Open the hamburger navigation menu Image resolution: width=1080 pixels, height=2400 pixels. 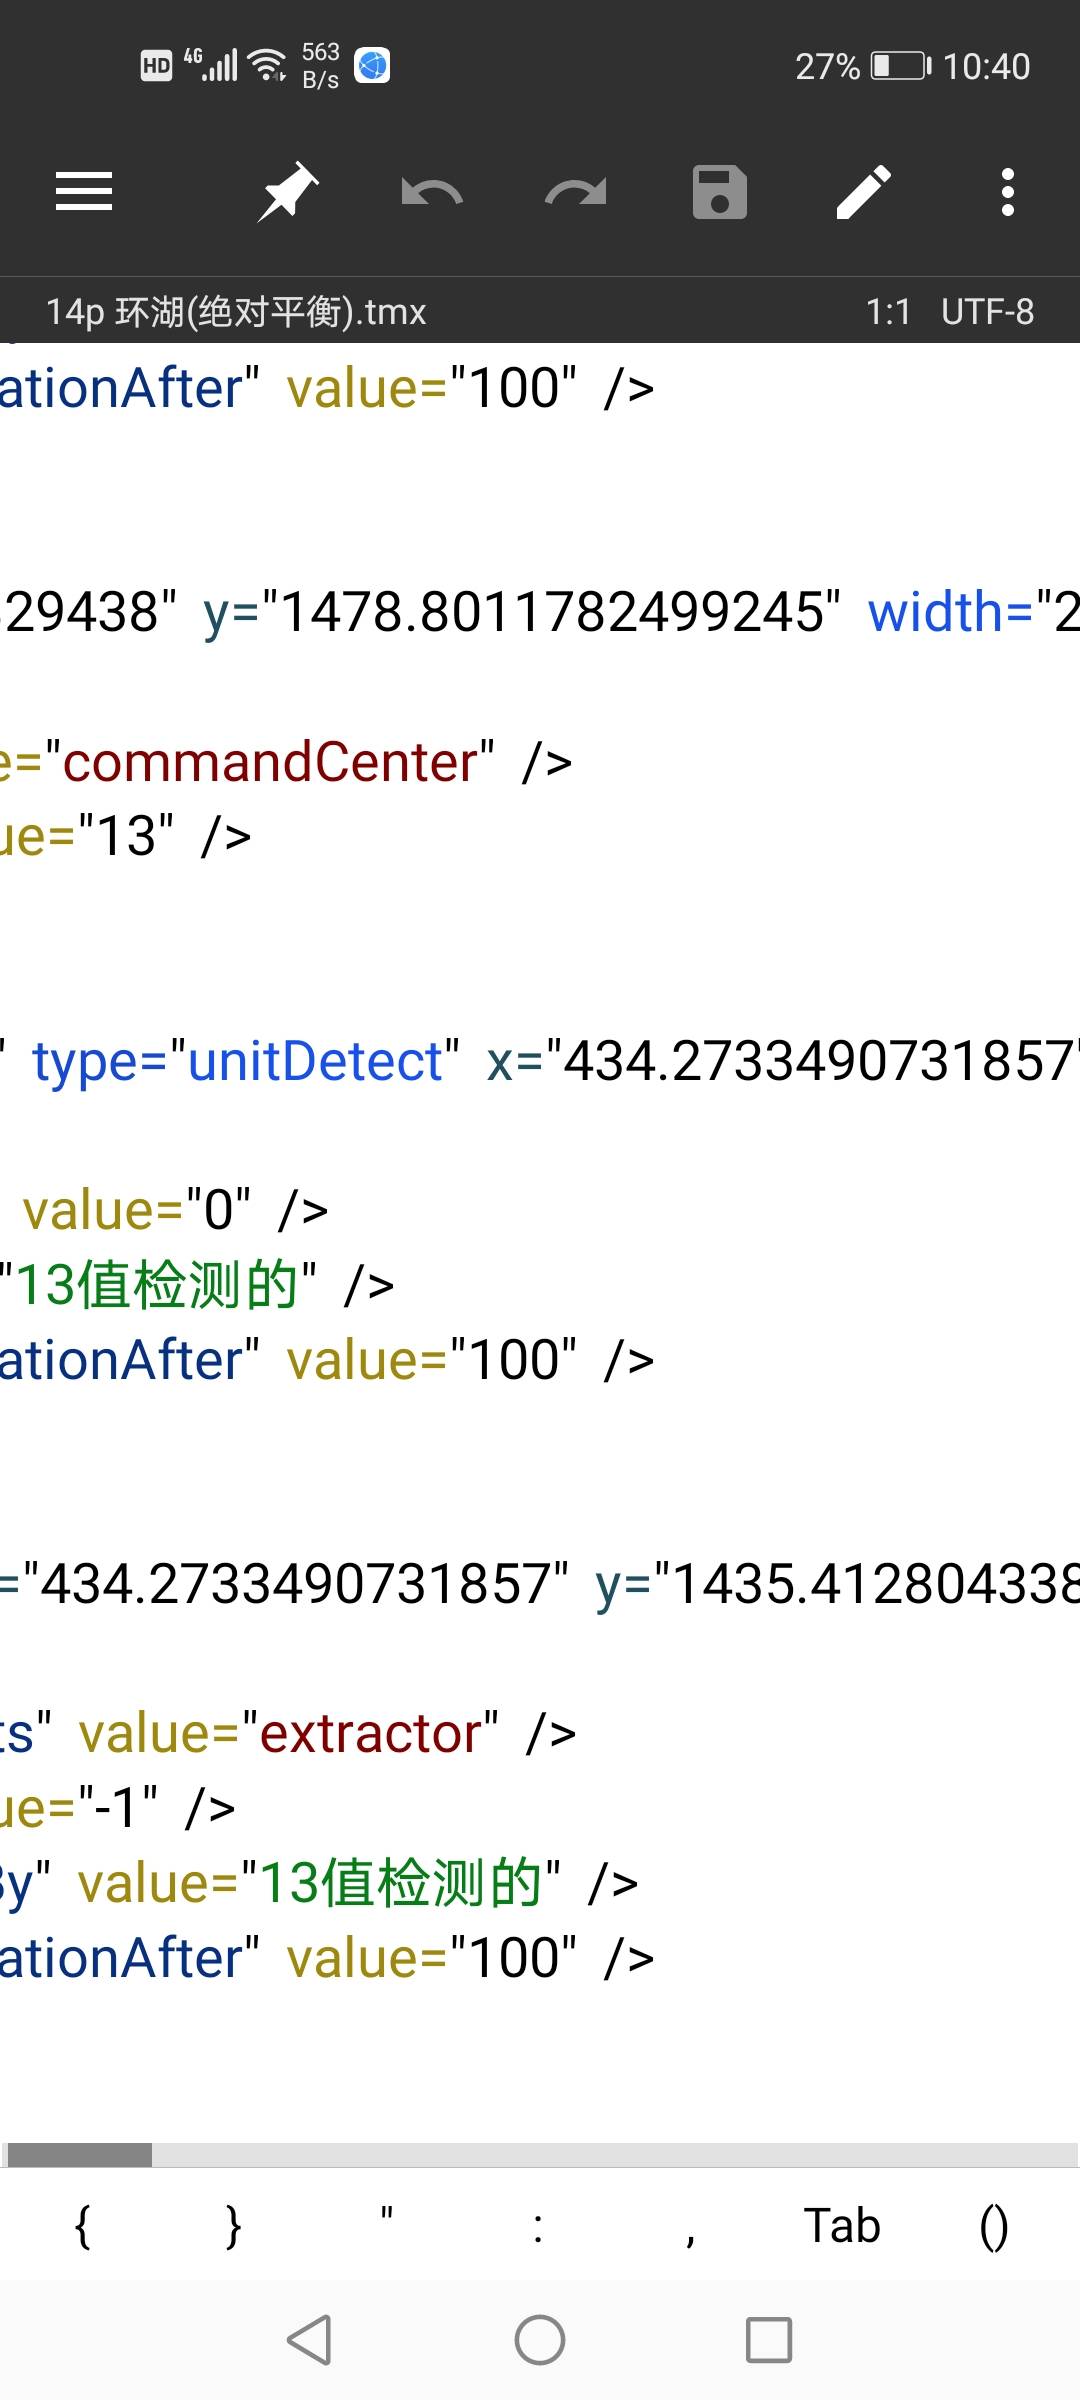click(84, 191)
